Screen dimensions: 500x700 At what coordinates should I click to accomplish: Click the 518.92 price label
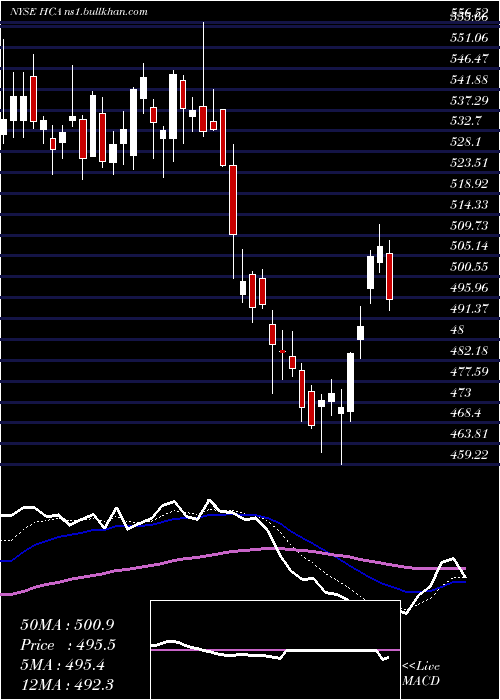click(x=469, y=184)
